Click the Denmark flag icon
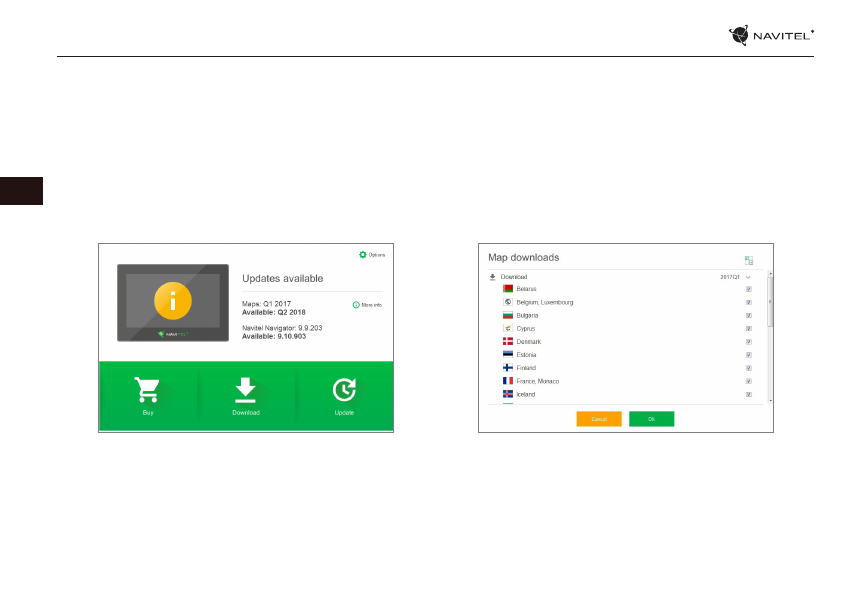 click(x=508, y=342)
